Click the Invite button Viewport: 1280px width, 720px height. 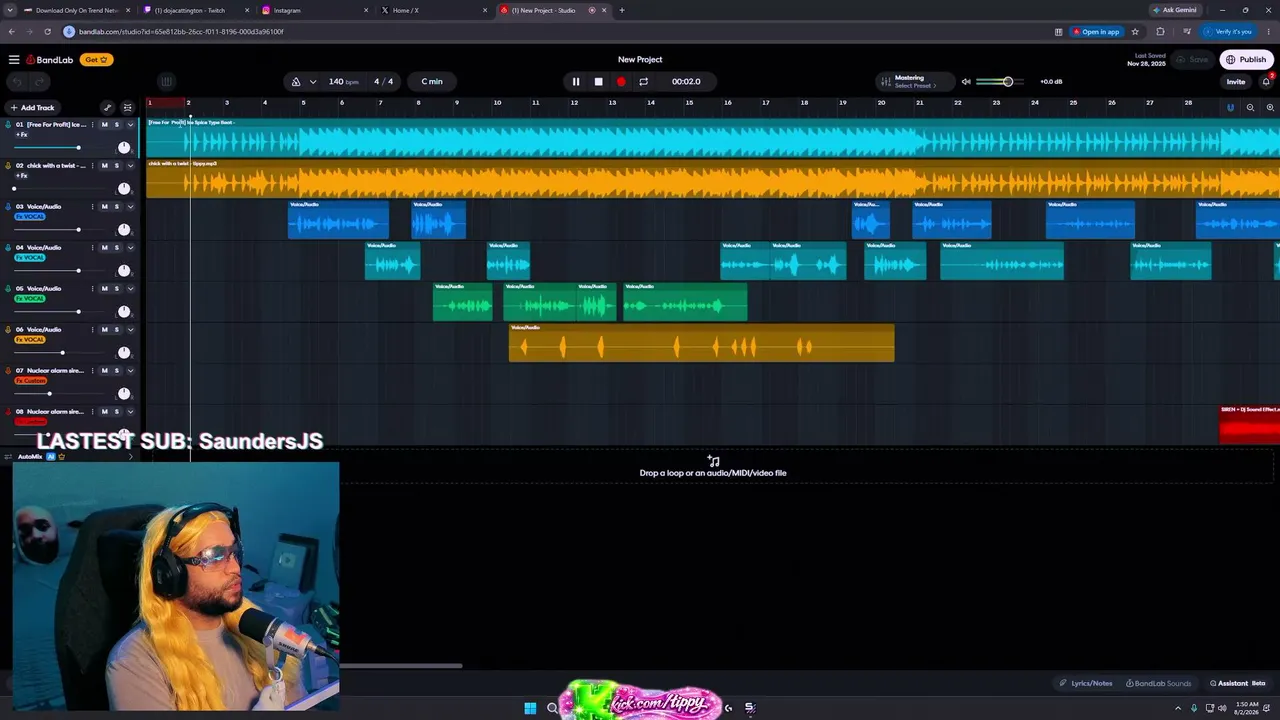(x=1236, y=82)
